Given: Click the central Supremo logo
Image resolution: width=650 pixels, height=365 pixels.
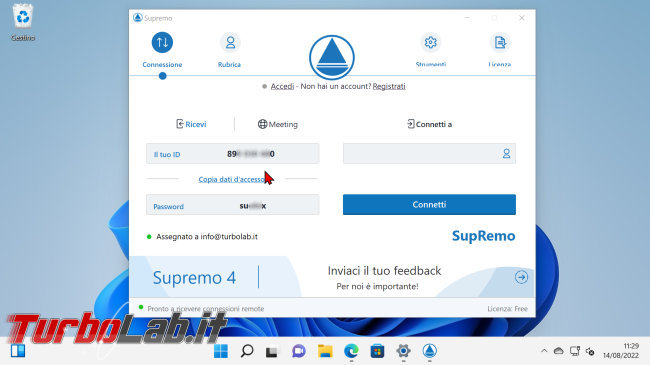Looking at the screenshot, I should tap(332, 57).
